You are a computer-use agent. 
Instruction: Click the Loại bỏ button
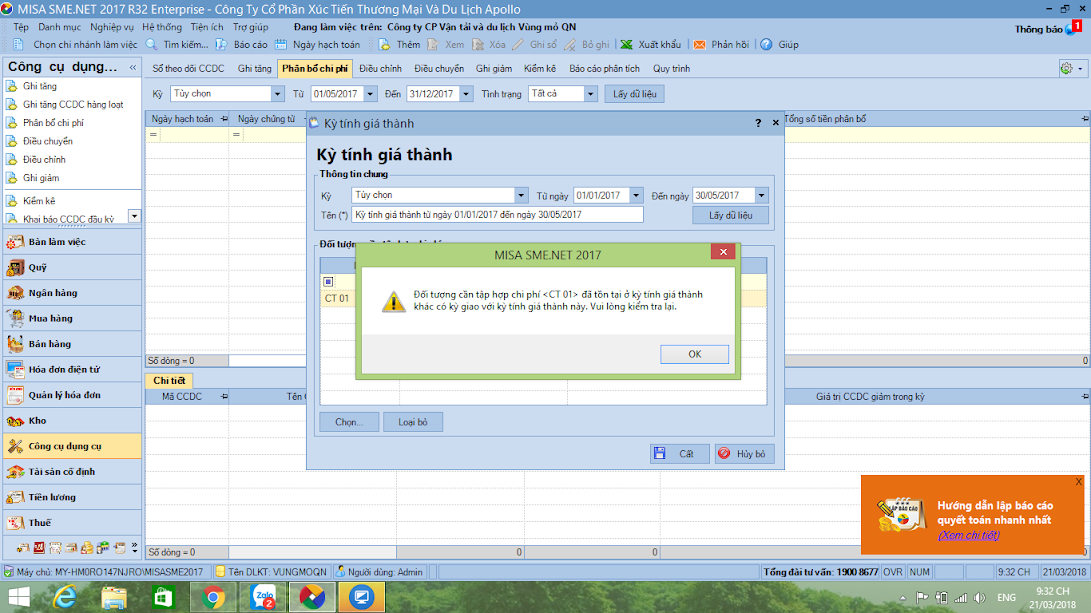click(413, 422)
